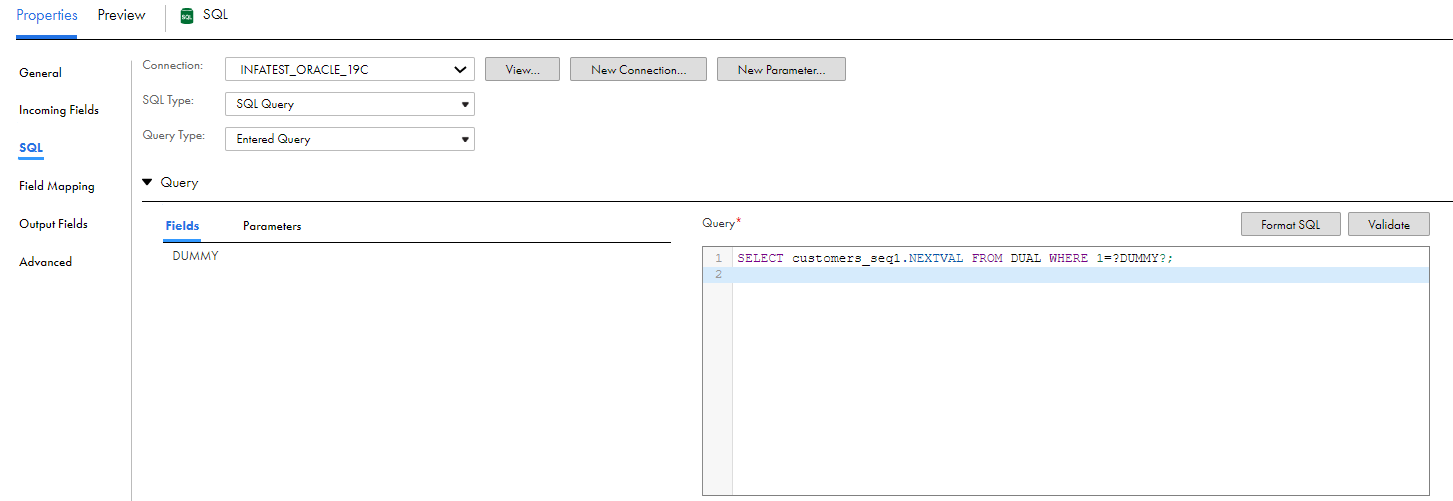
Task: Click the DUAL keyword in query
Action: [1025, 258]
